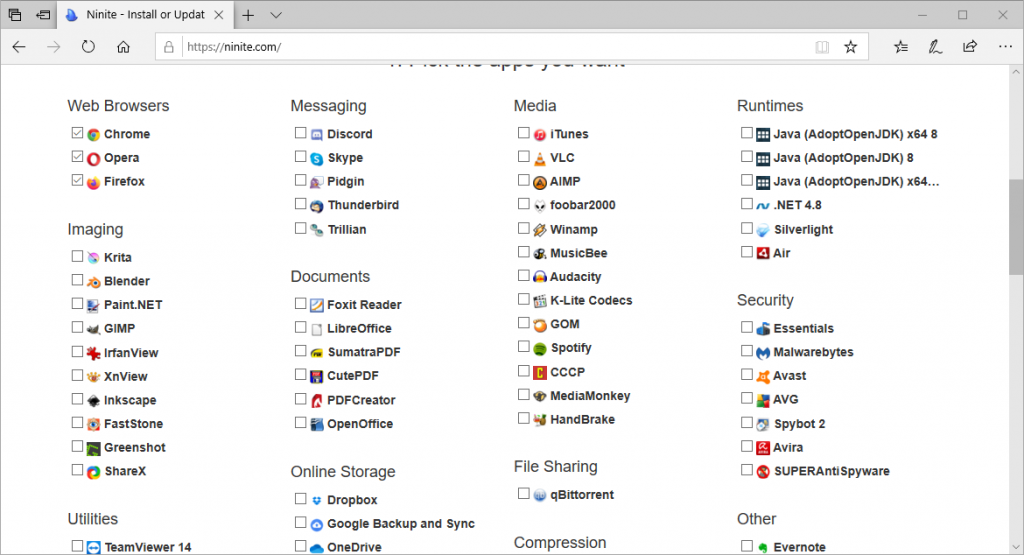Click the Thunderbird icon
1024x555 pixels.
pos(317,206)
